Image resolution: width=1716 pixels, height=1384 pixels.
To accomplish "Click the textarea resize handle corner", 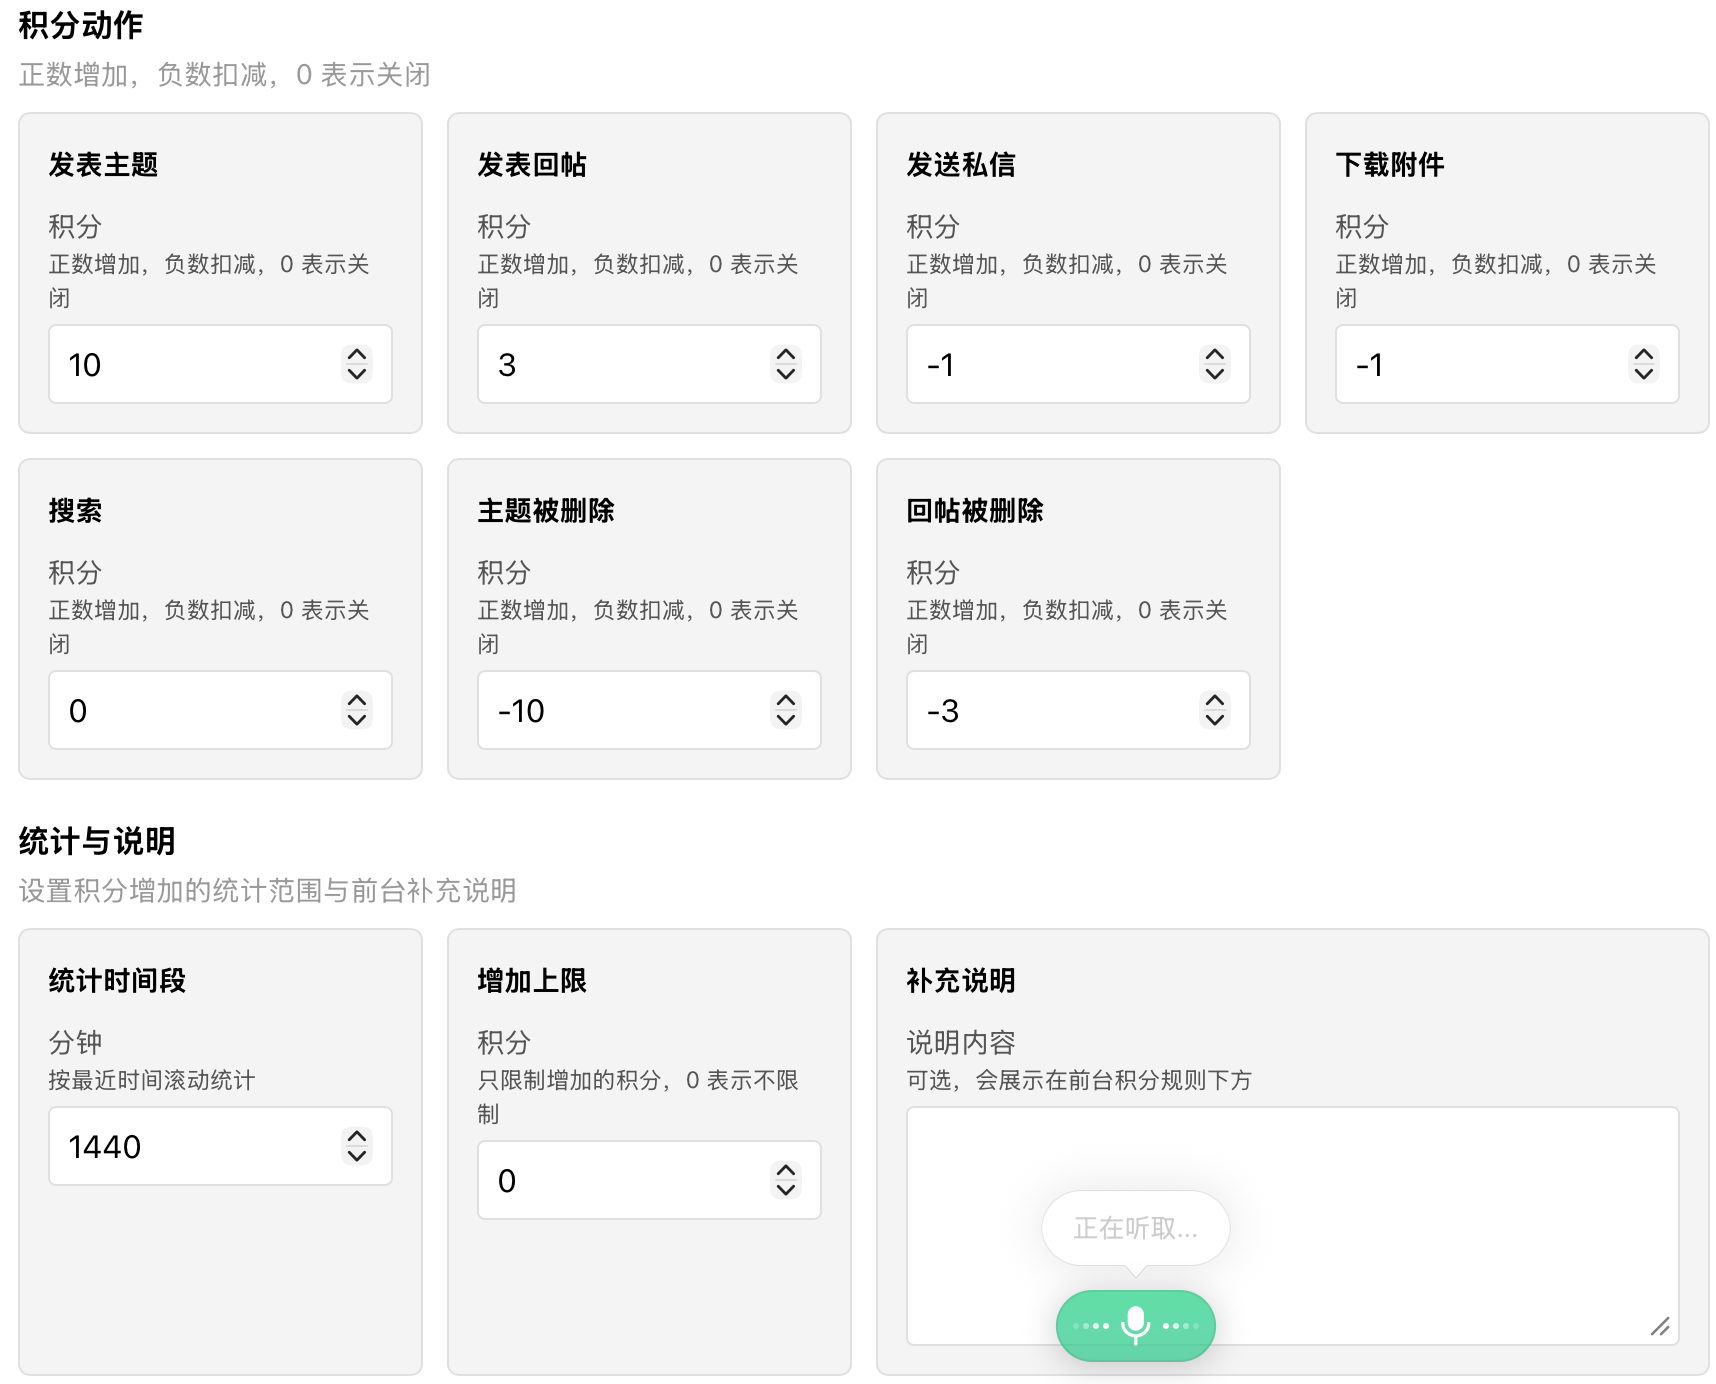I will pos(1660,1327).
